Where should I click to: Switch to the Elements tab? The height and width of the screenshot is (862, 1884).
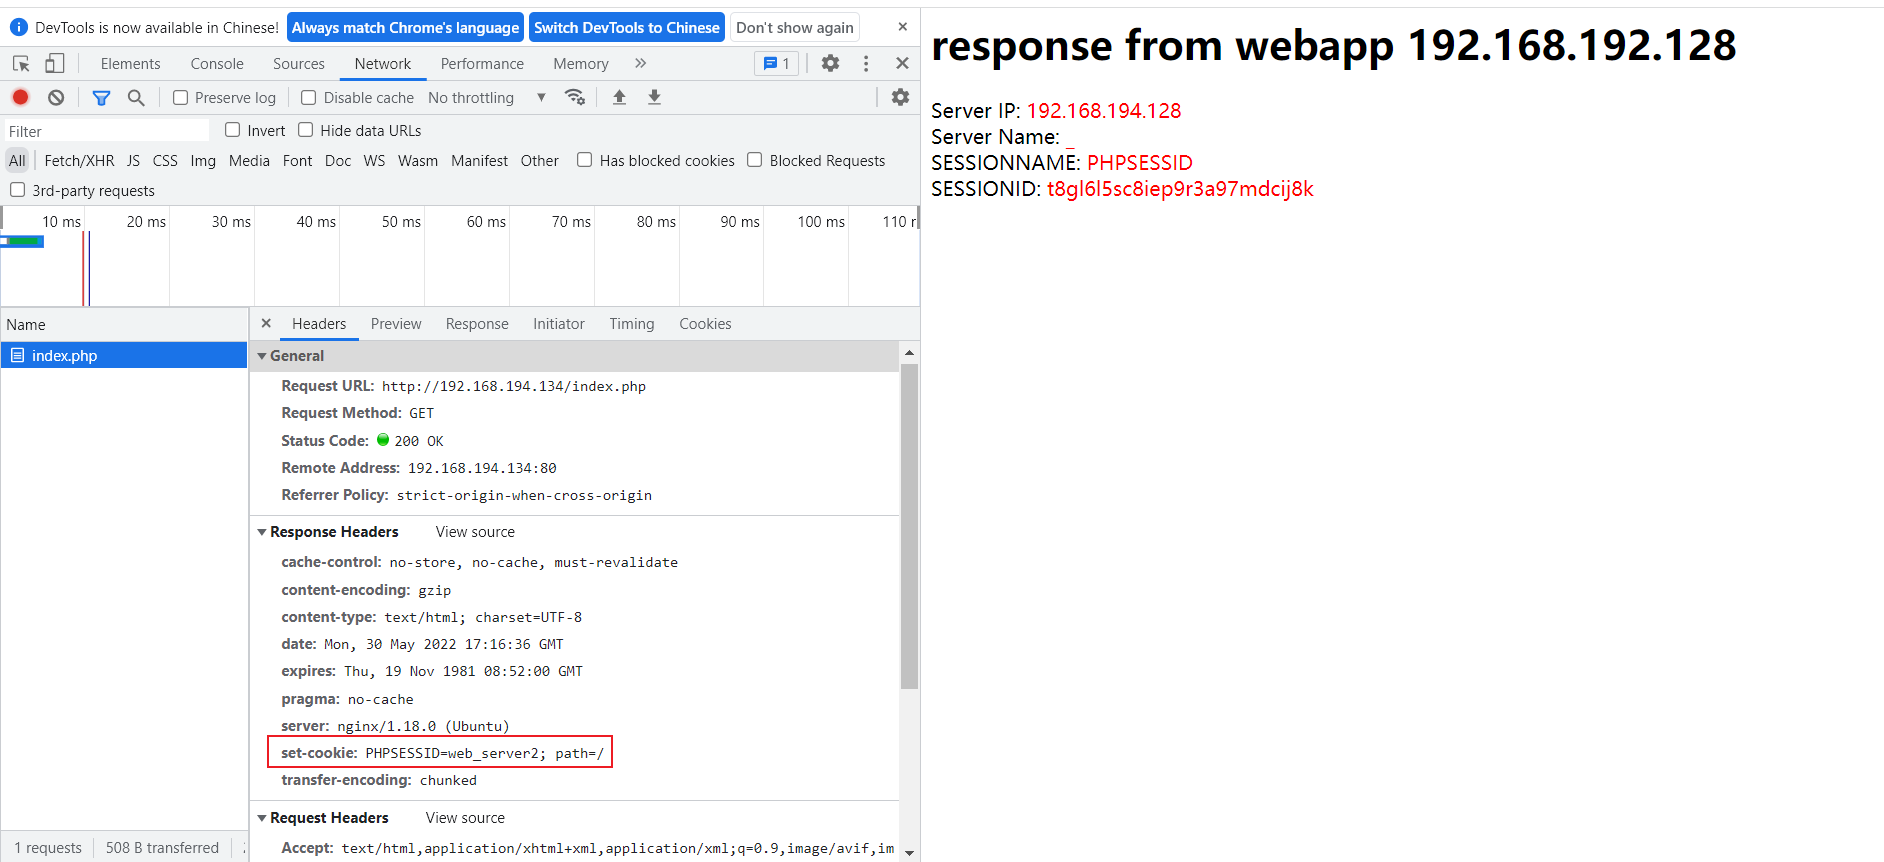tap(130, 63)
